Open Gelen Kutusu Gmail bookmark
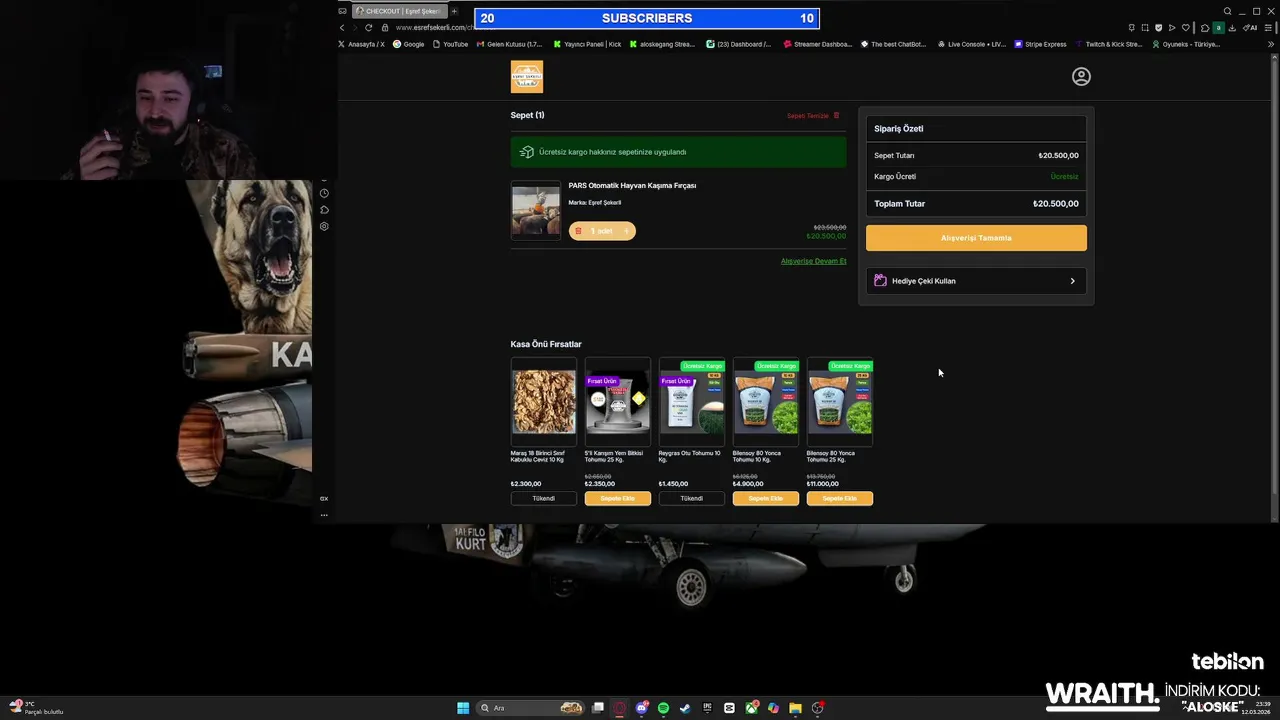Screen dimensions: 1280x720 pos(509,44)
